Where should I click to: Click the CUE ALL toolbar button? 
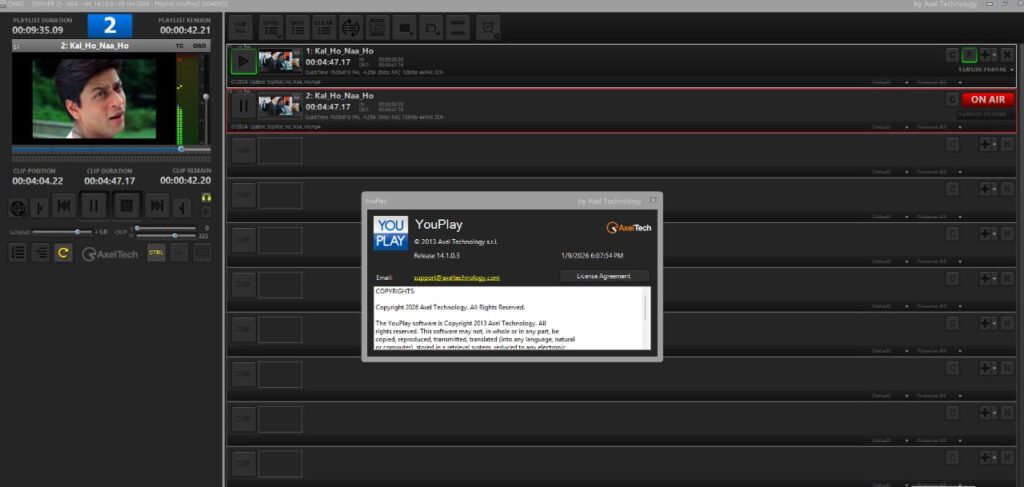(243, 28)
